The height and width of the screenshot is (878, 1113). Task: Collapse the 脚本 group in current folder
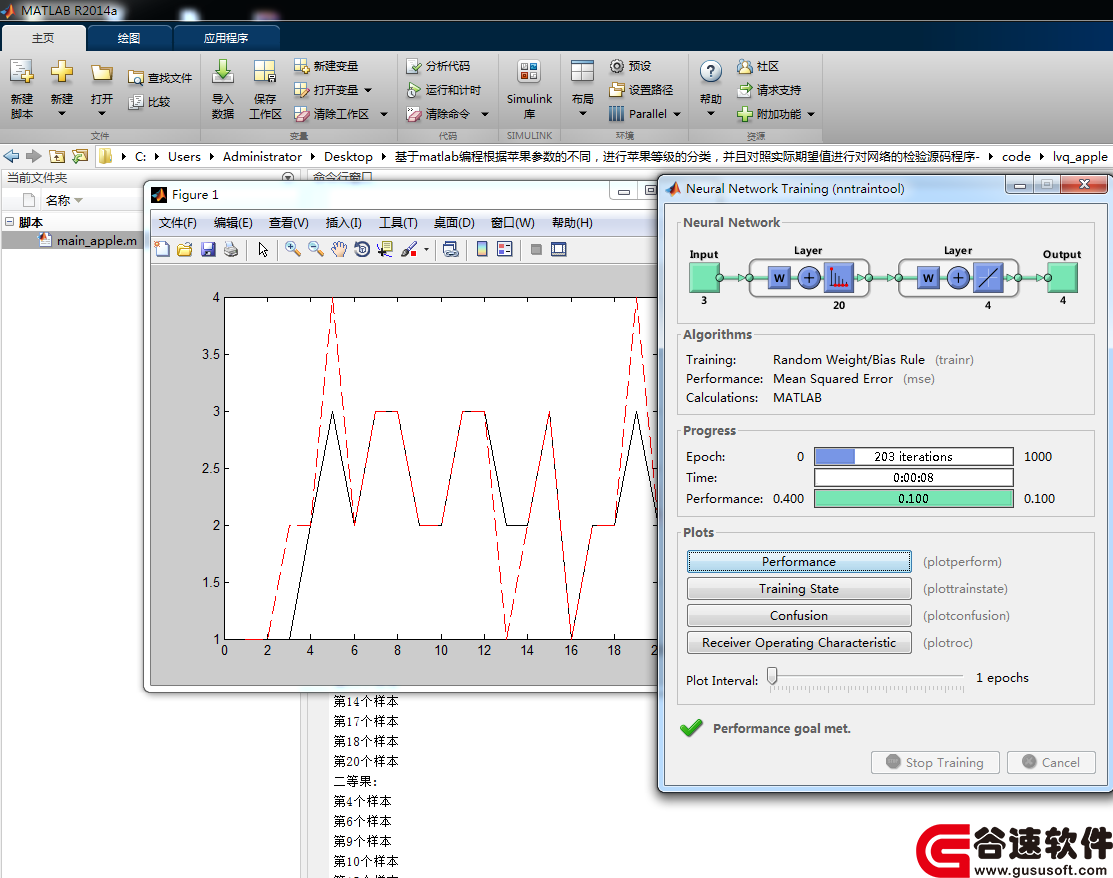(x=9, y=221)
